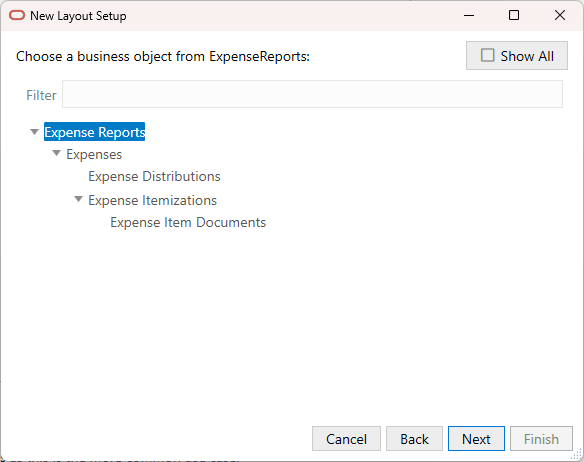584x462 pixels.
Task: Collapse the Expense Reports tree node
Action: [35, 132]
